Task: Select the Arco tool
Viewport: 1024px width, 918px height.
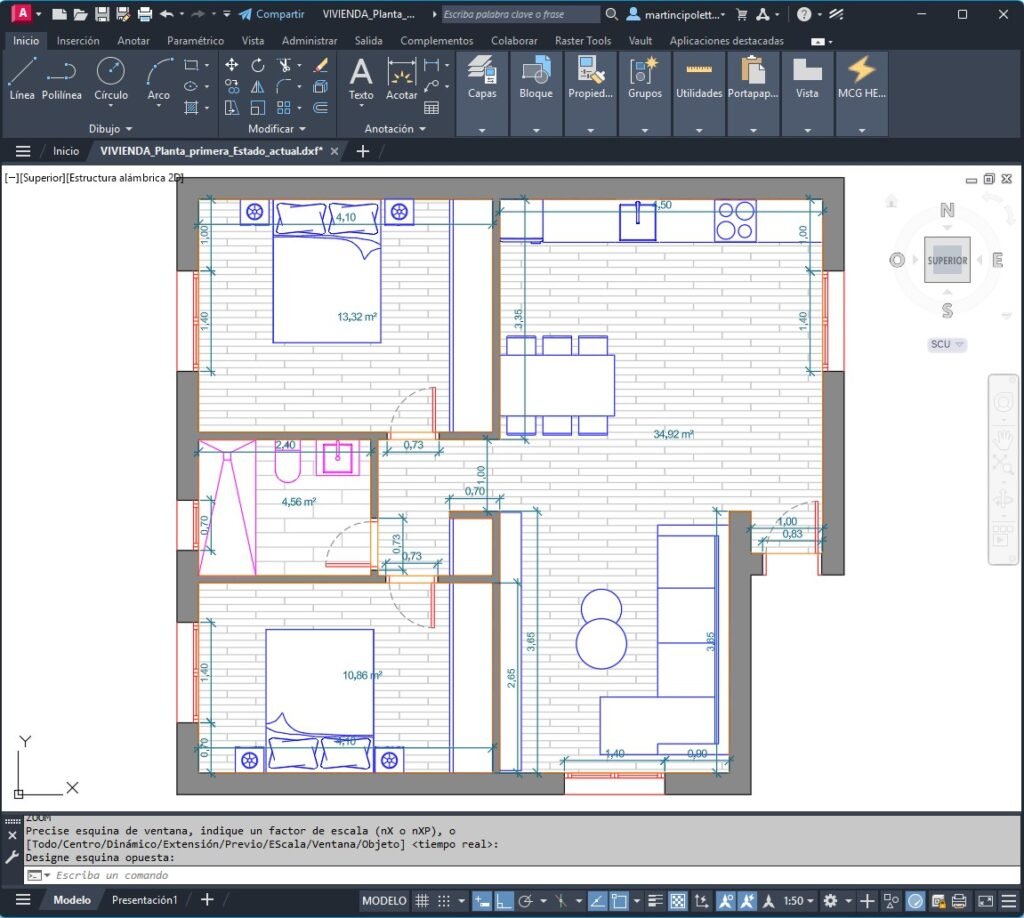Action: coord(158,78)
